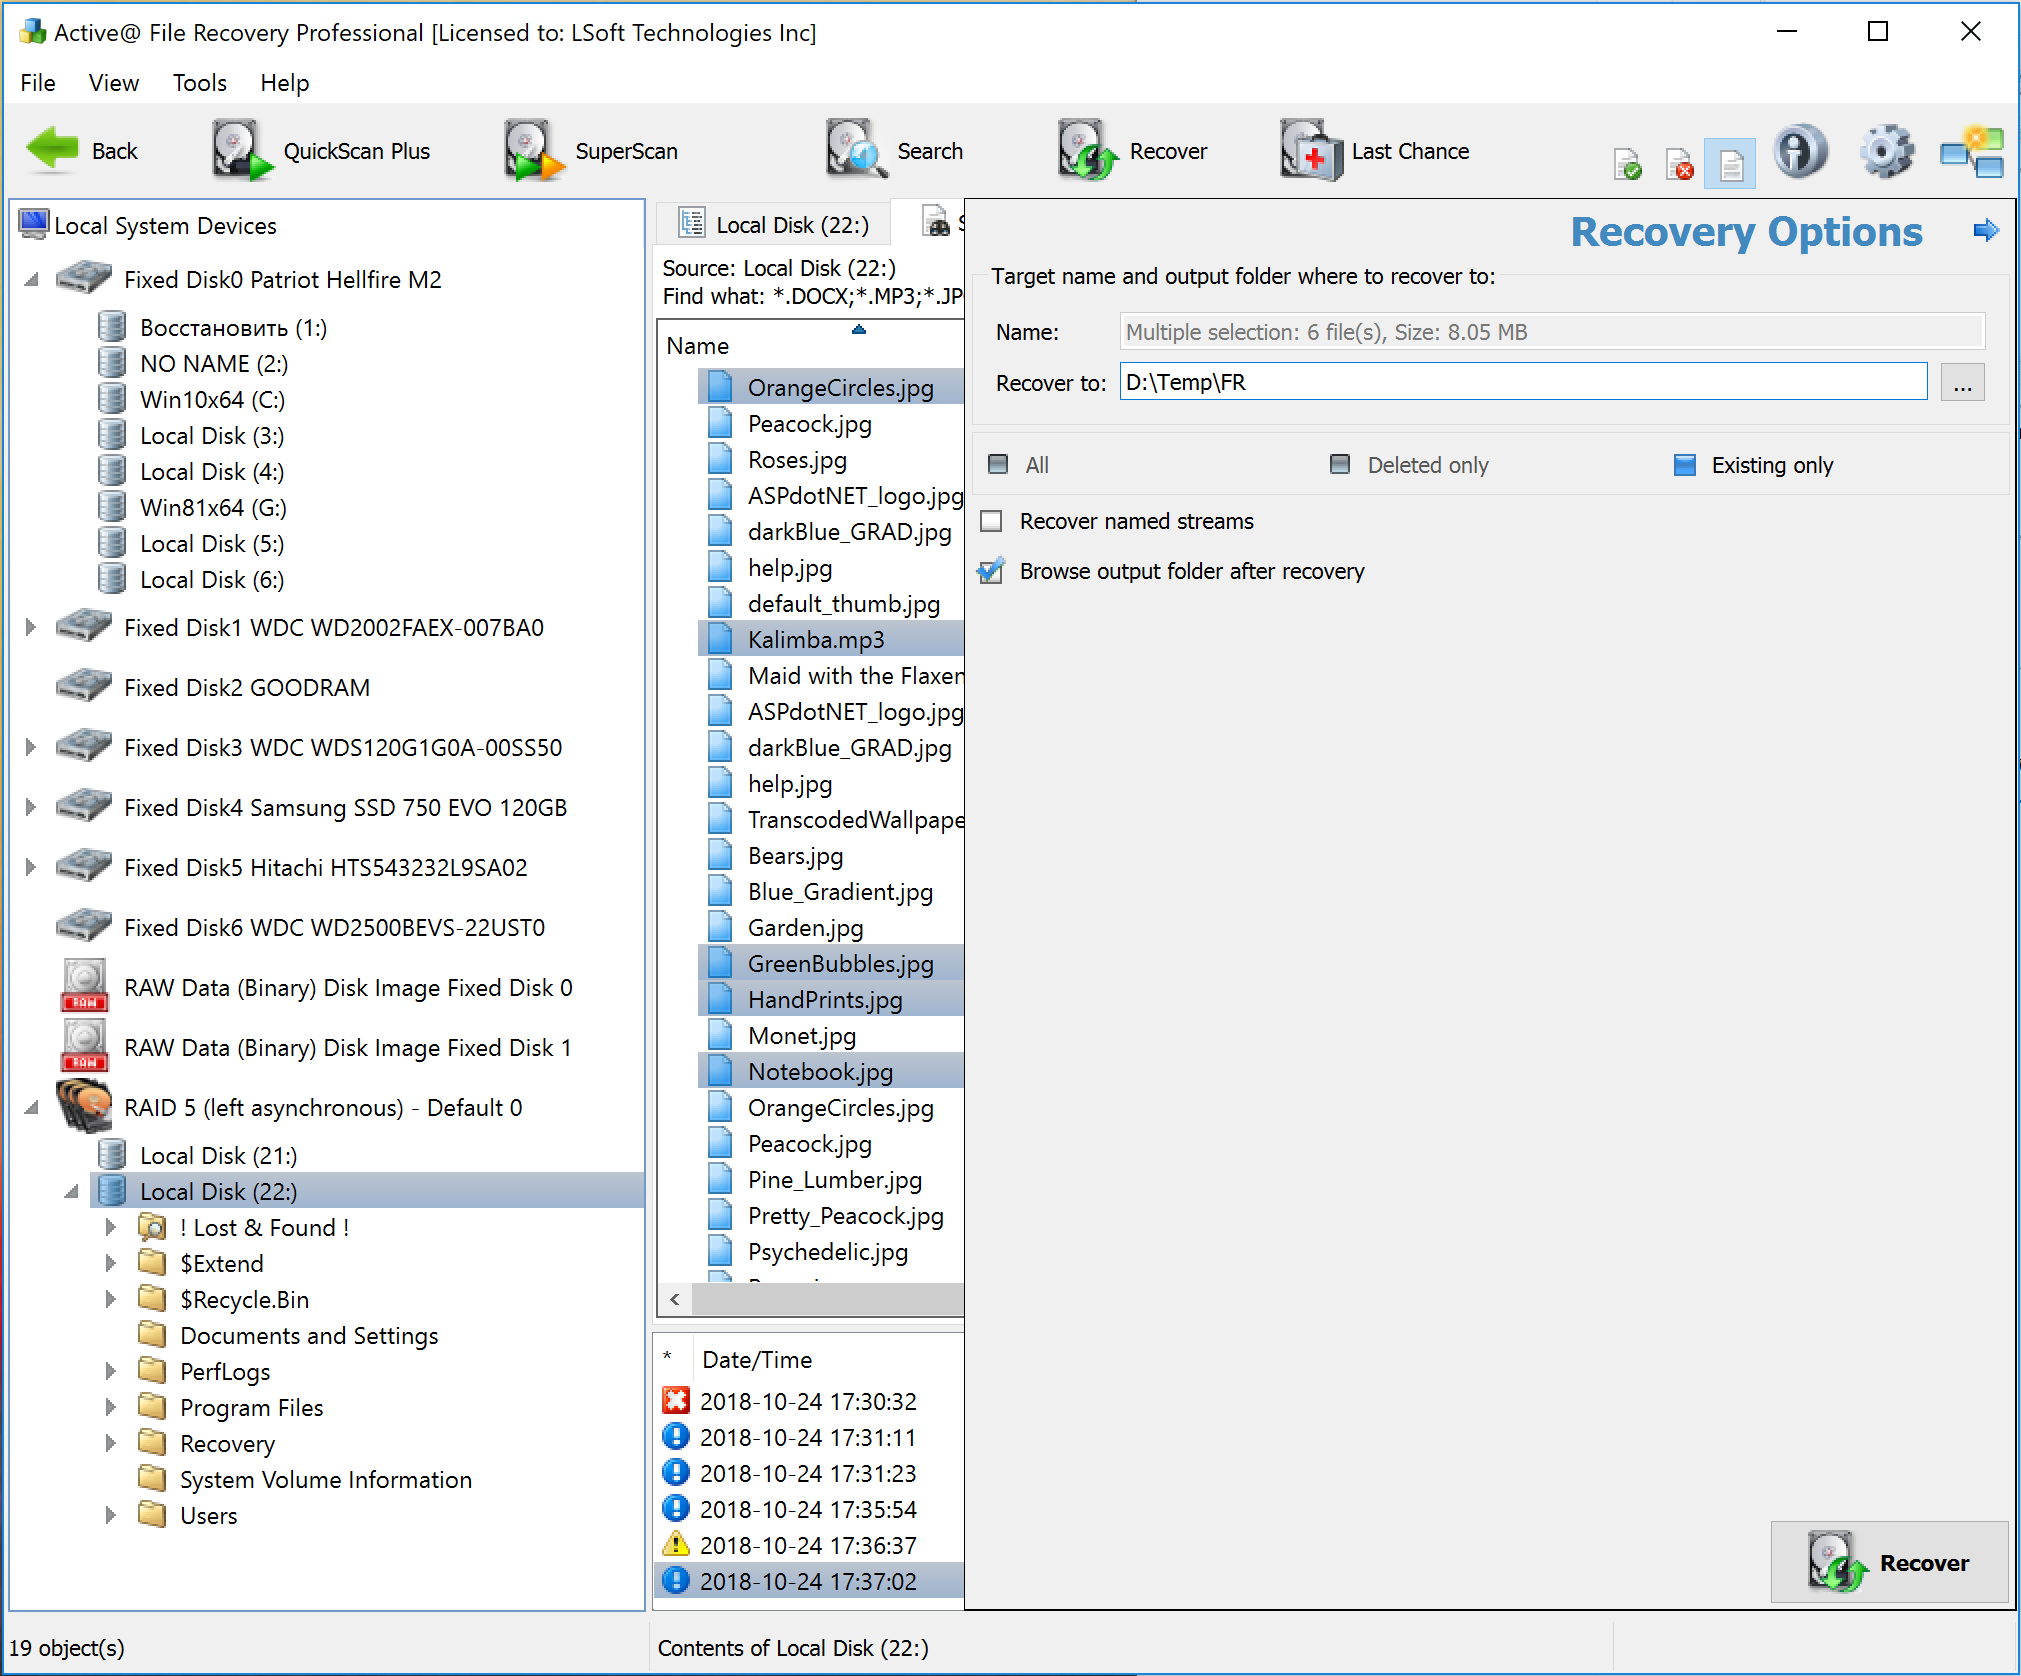Click the Recover button at bottom right
2021x1676 pixels.
[x=1889, y=1562]
